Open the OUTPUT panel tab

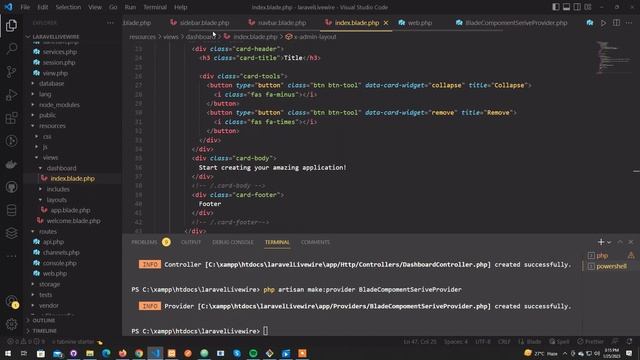click(191, 242)
